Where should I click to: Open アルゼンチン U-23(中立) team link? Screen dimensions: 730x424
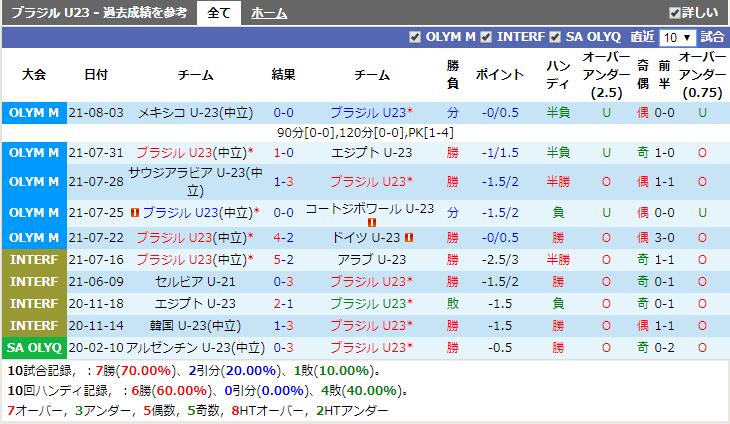196,348
